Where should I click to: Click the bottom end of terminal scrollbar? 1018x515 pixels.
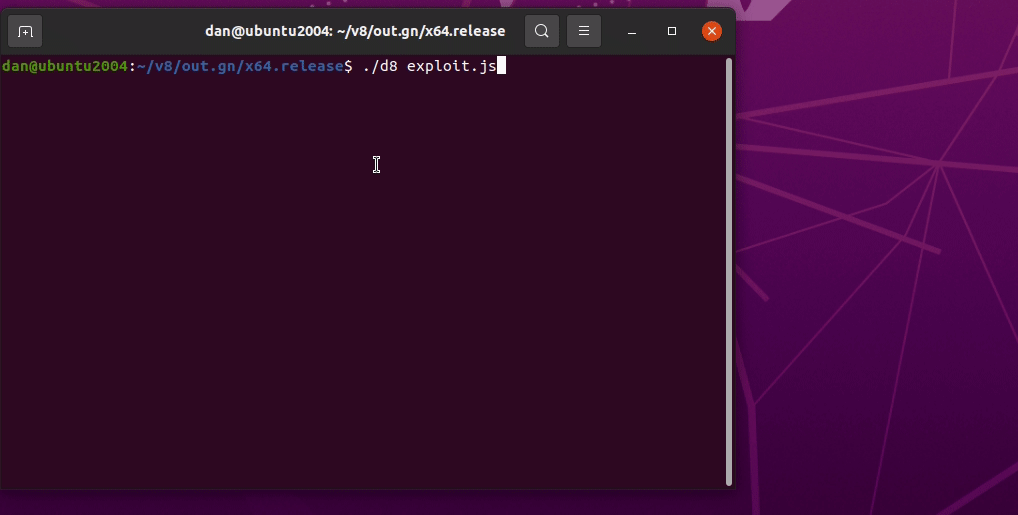point(729,478)
